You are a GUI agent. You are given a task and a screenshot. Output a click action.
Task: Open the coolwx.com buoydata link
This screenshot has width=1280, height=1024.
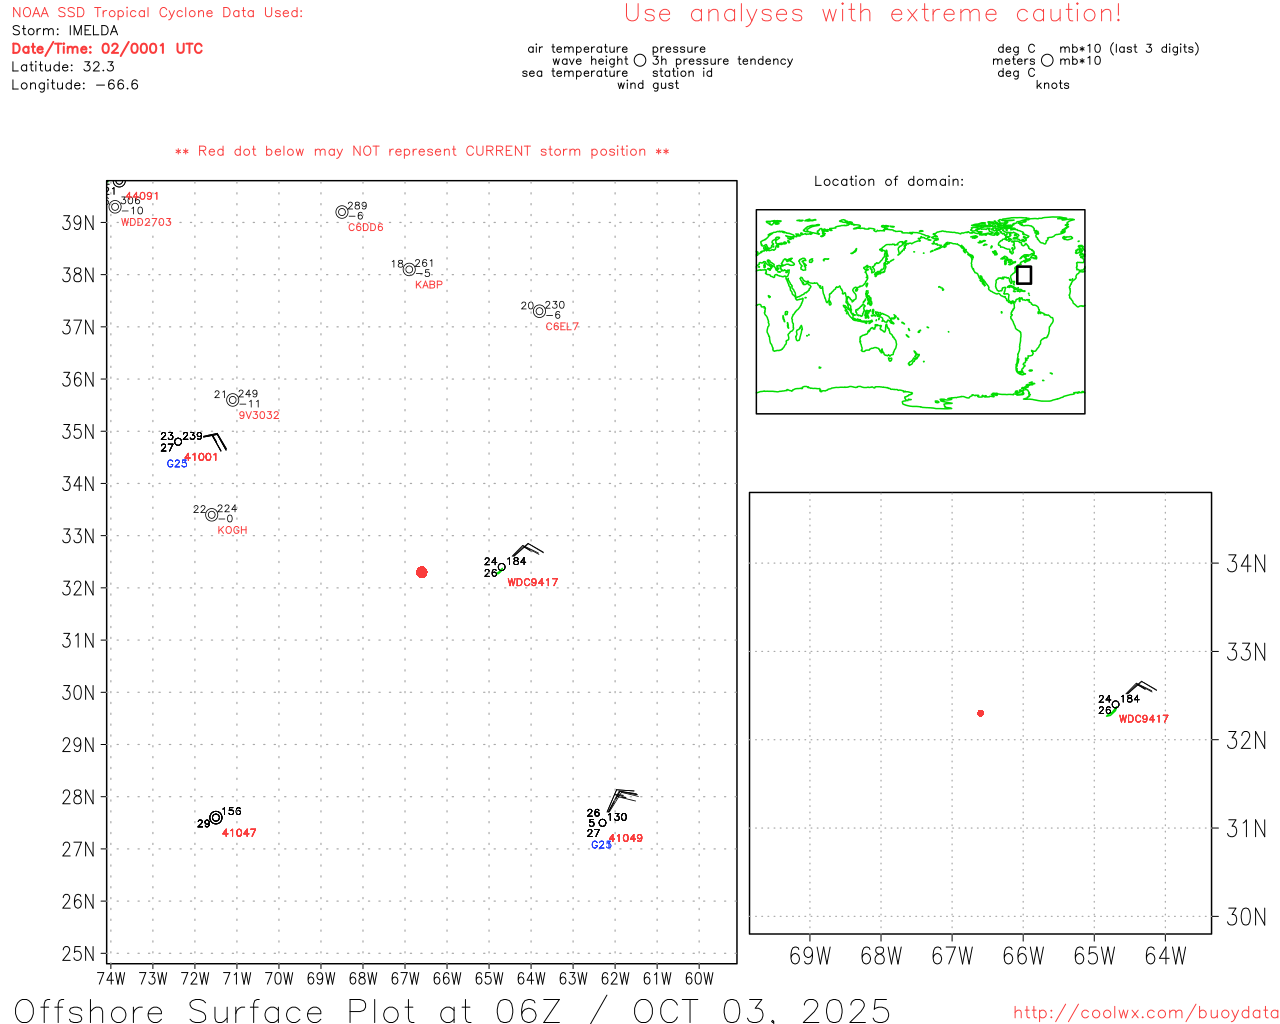click(1145, 1013)
